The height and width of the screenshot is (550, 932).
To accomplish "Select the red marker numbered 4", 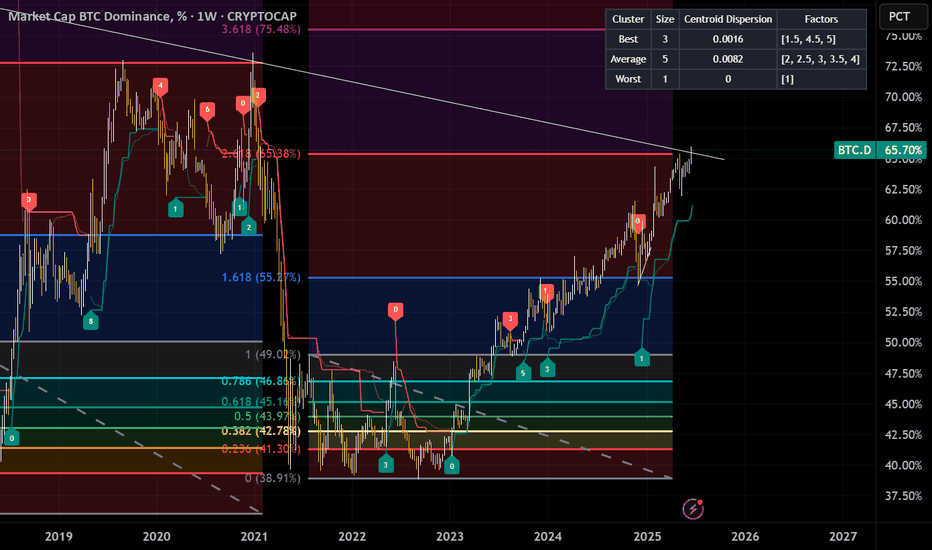I will point(159,87).
